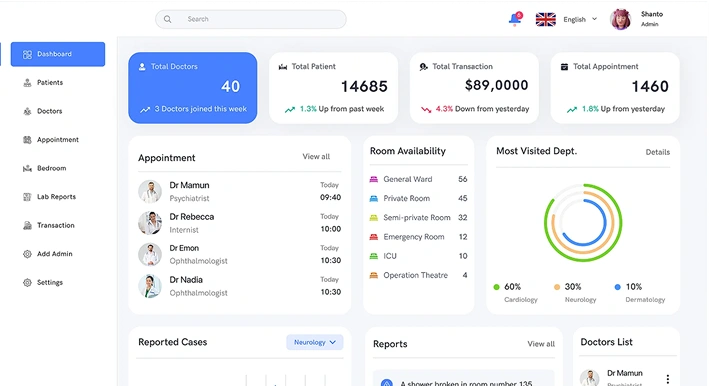
Task: Click the Total Appointment calendar icon
Action: click(565, 67)
